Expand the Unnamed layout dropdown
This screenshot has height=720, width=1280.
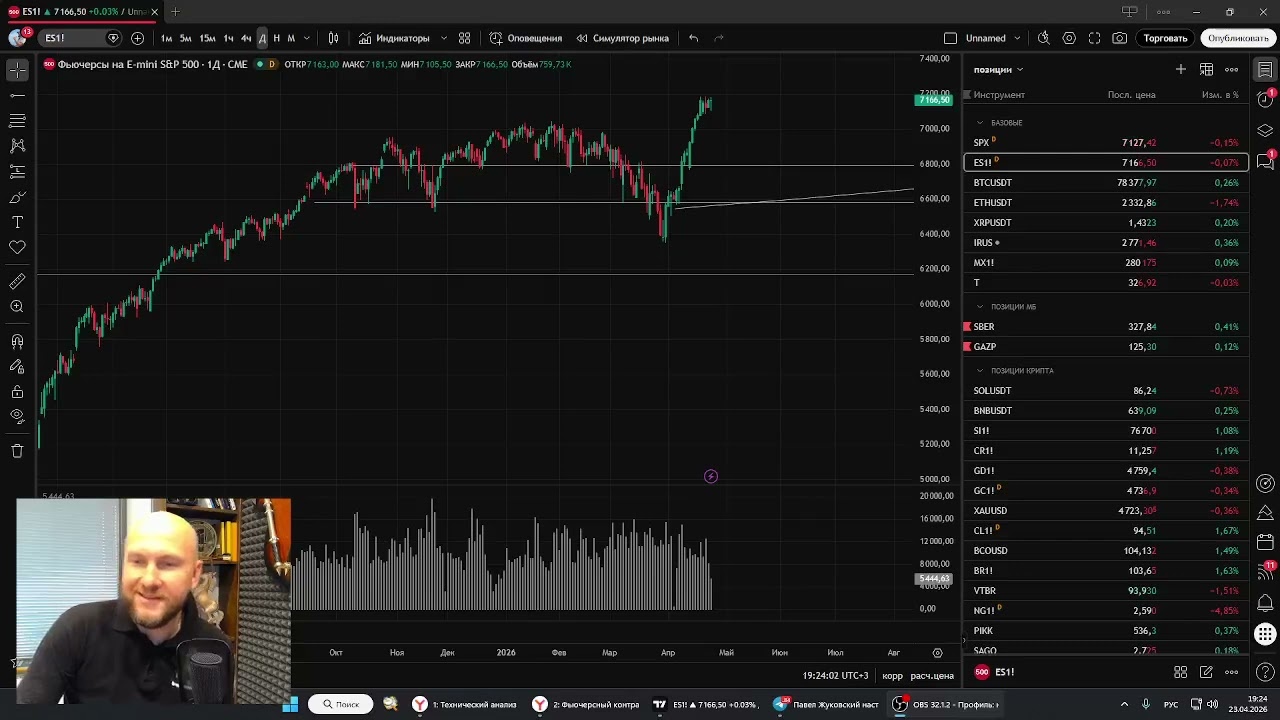[x=1017, y=38]
